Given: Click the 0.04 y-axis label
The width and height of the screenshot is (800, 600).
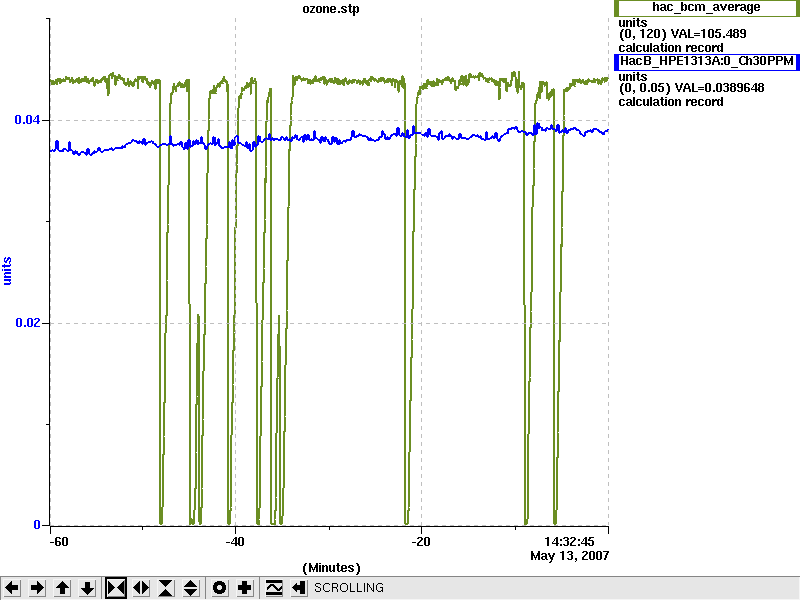Looking at the screenshot, I should [x=27, y=120].
